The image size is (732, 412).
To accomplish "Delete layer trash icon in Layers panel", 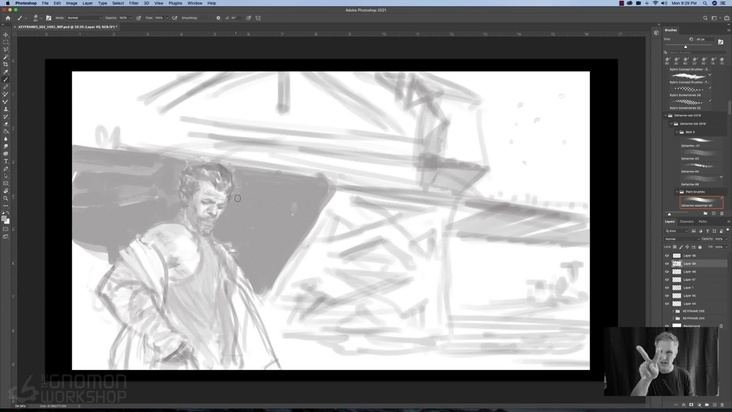I will (x=722, y=405).
